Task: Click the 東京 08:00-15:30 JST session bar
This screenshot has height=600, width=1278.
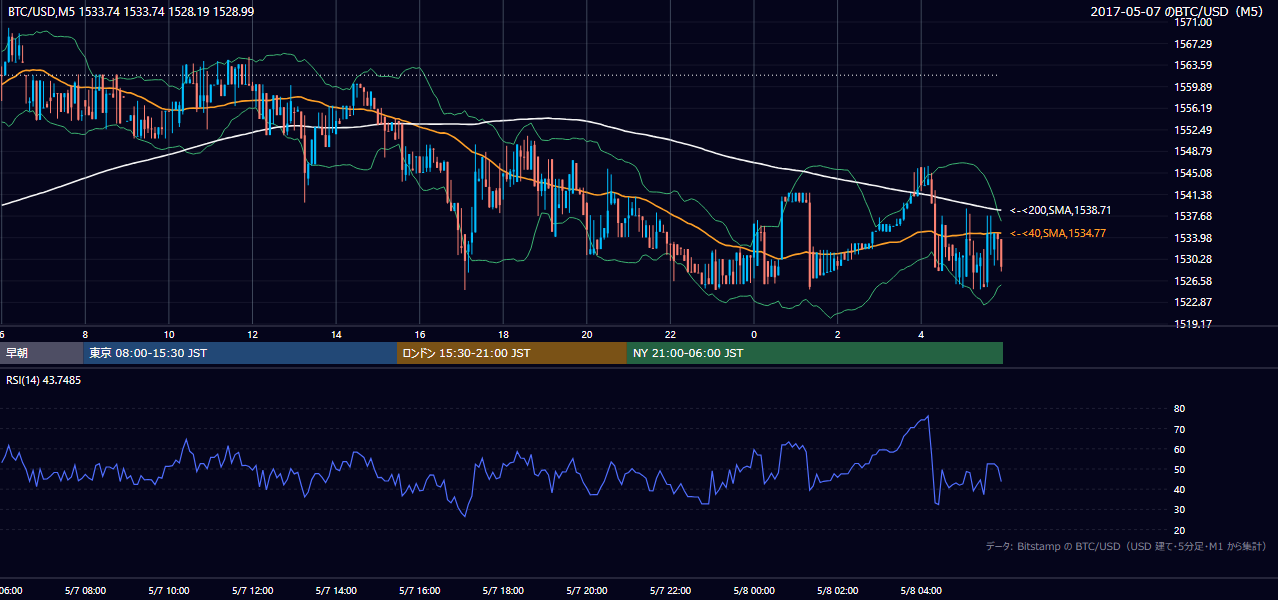Action: [239, 353]
